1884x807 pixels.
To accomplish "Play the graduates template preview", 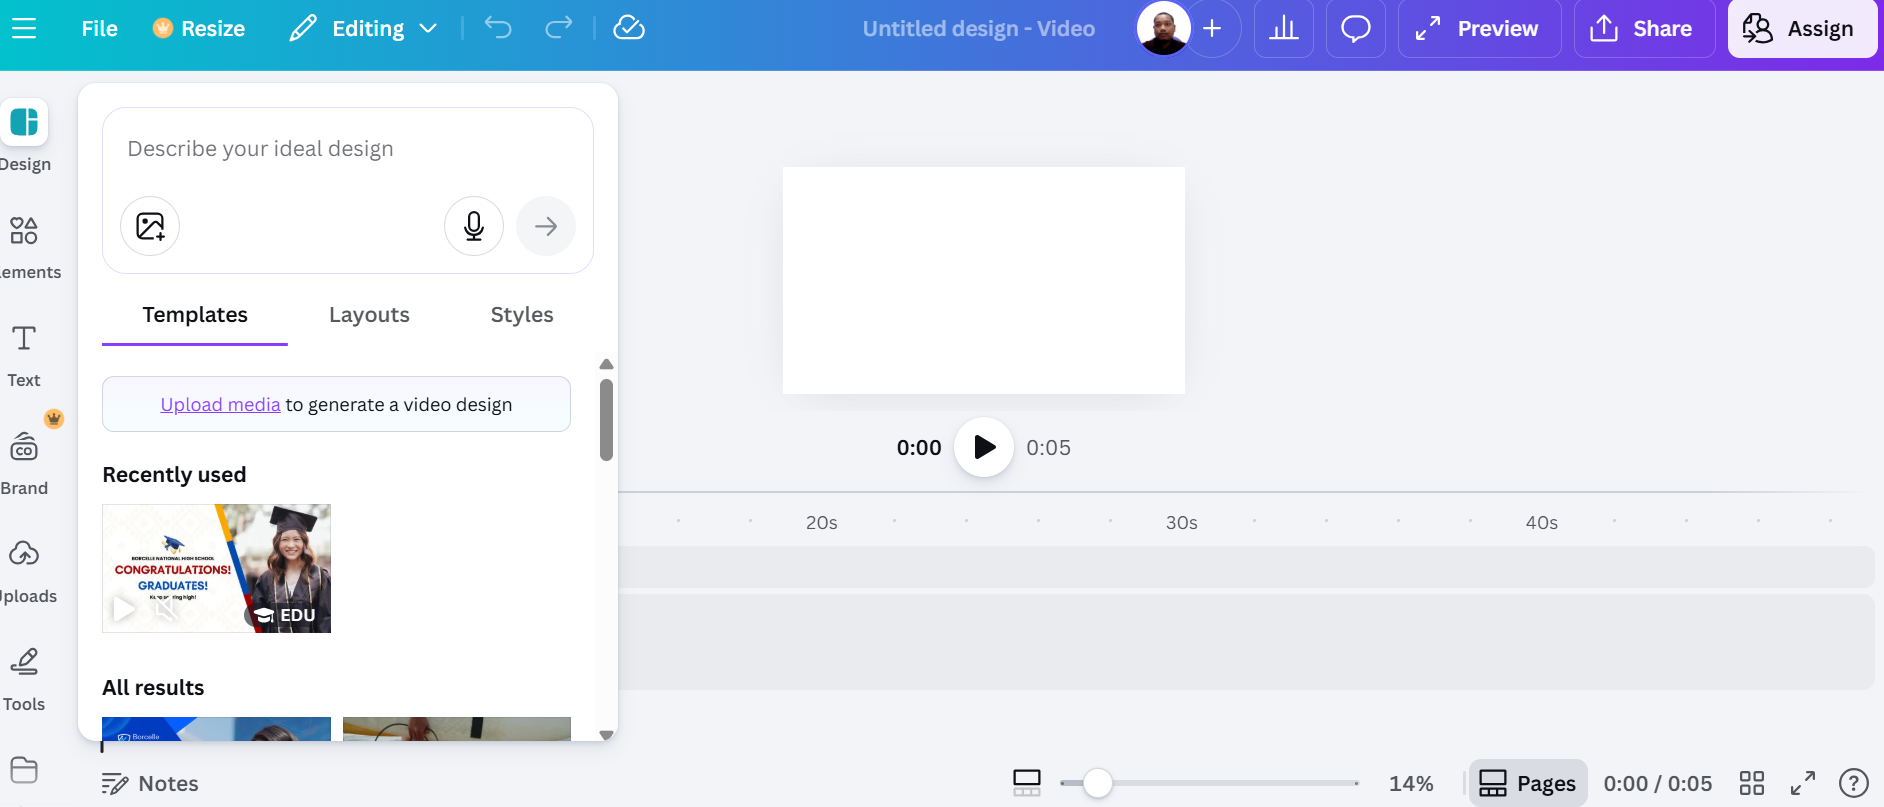I will 124,608.
